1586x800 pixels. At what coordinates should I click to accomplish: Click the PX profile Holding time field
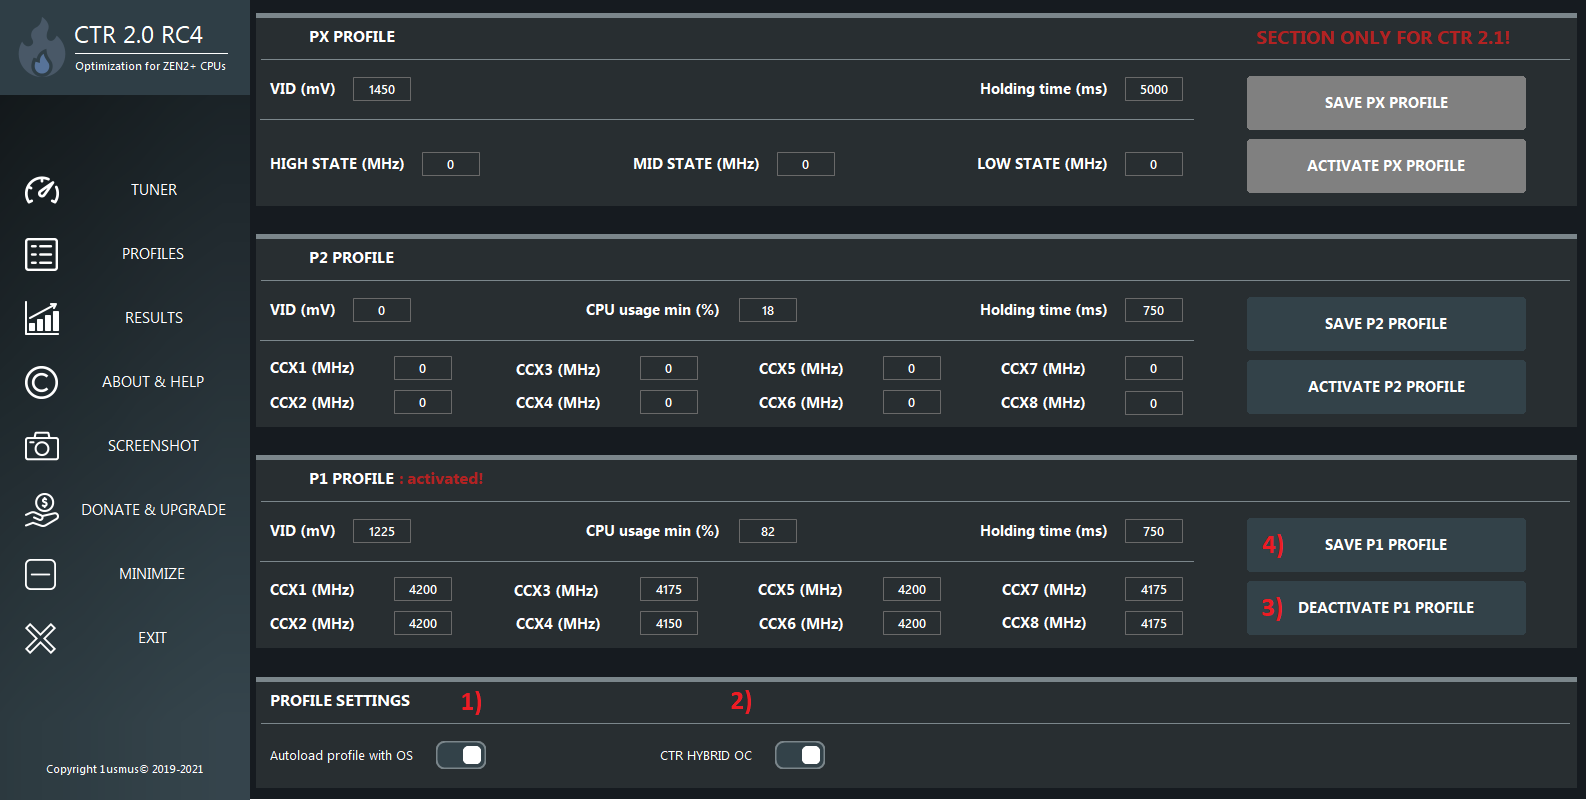point(1154,89)
